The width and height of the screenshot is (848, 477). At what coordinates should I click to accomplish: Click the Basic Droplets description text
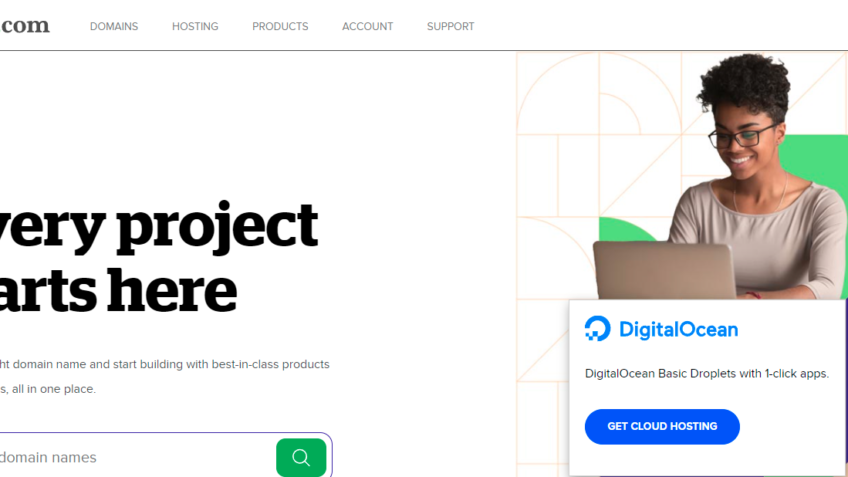706,373
